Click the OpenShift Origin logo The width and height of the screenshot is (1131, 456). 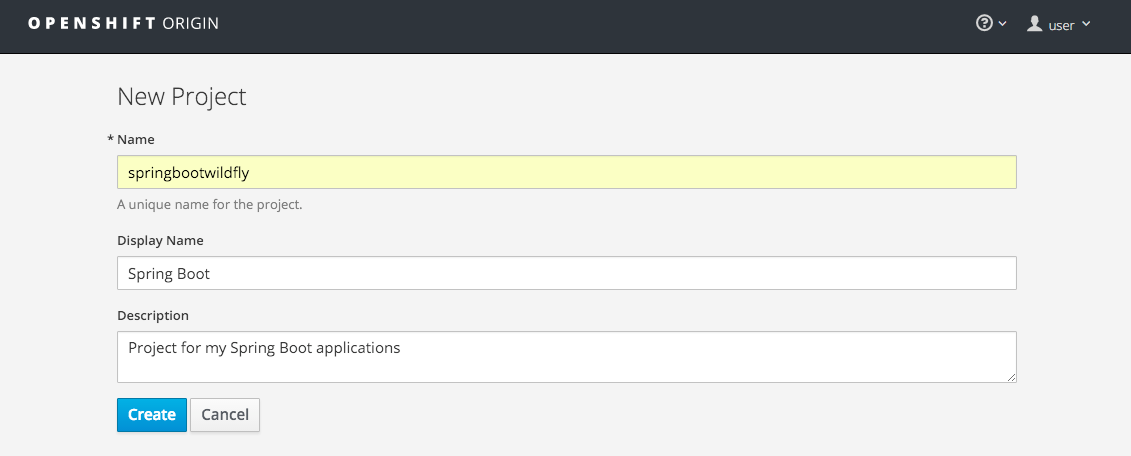click(123, 23)
